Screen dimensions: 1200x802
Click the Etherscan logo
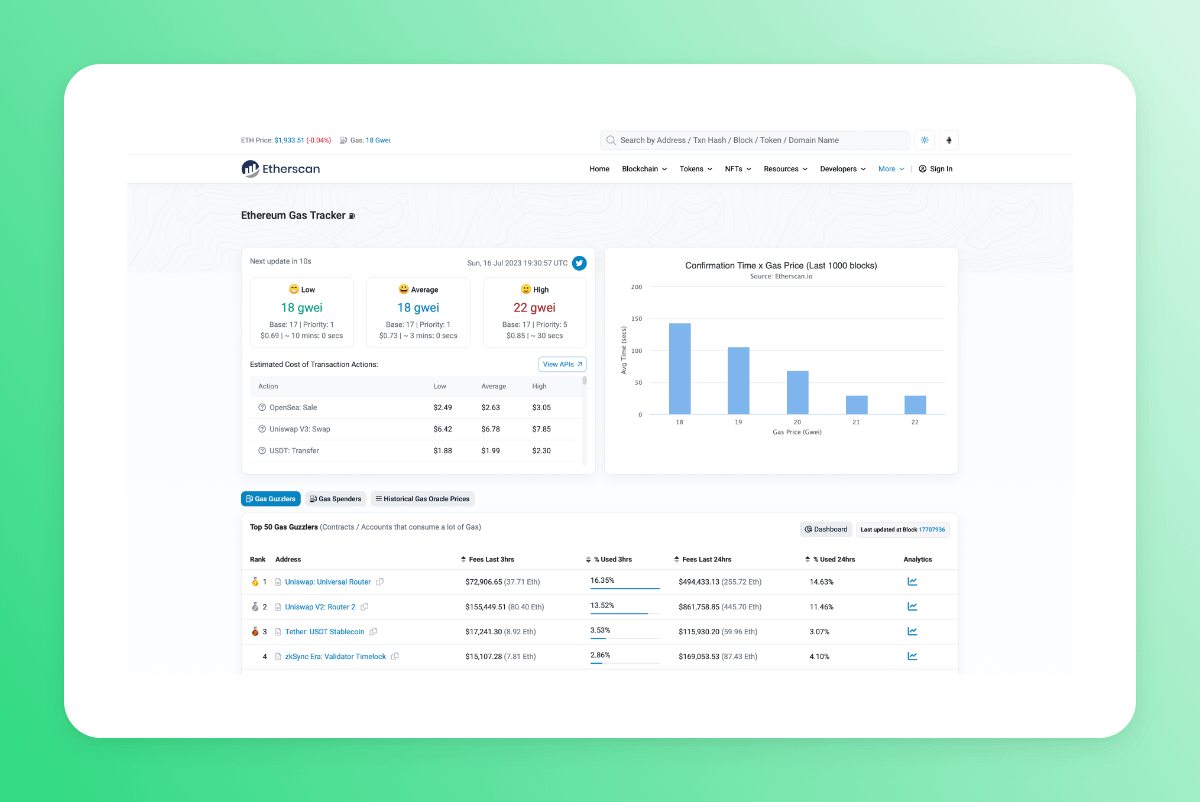[281, 169]
